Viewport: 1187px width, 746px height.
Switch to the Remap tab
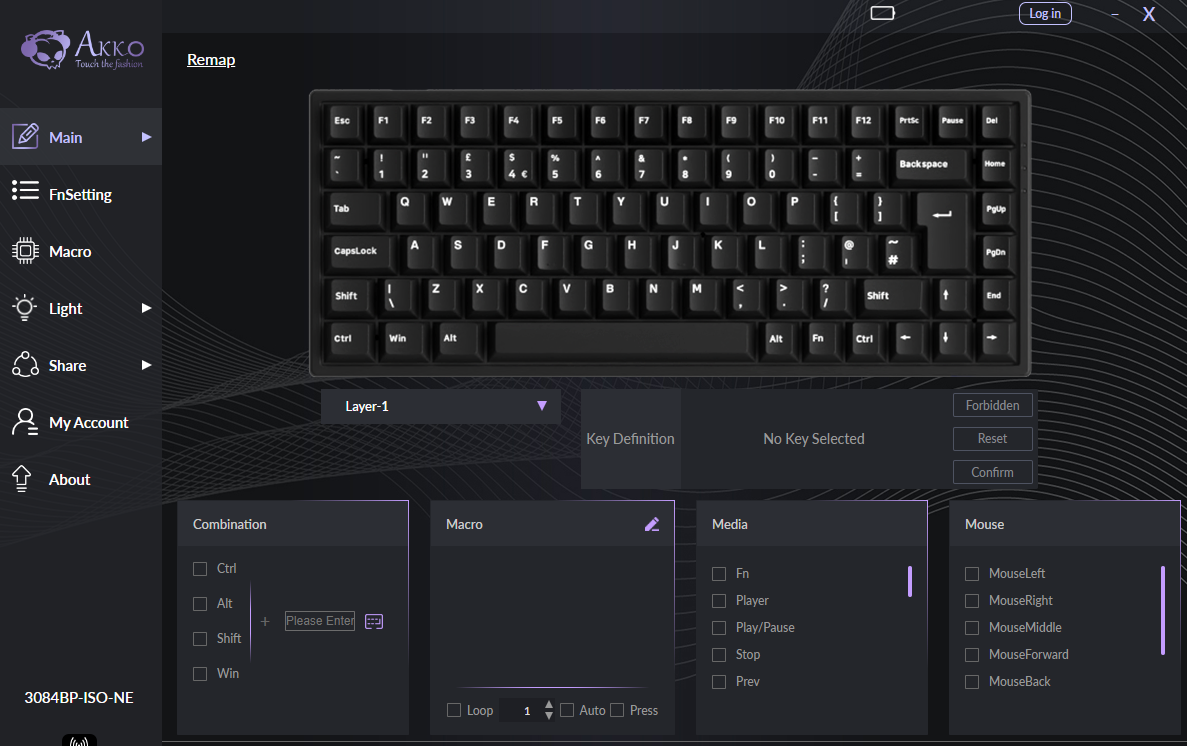click(211, 60)
